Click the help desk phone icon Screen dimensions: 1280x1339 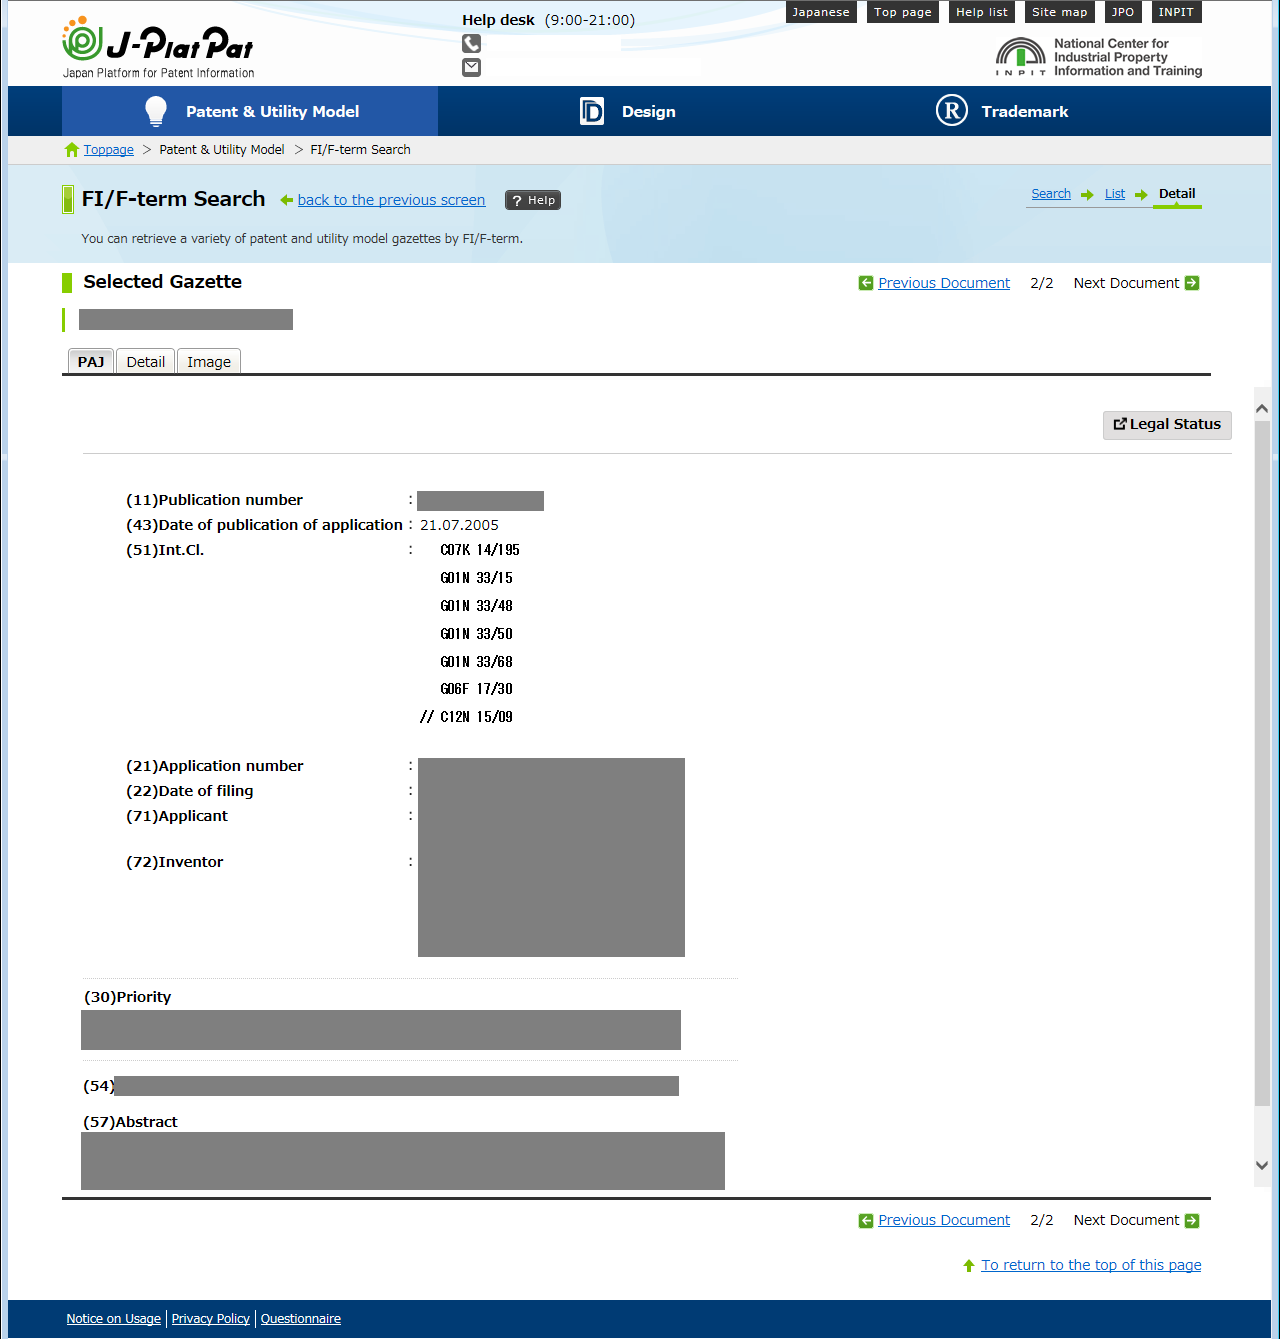471,44
